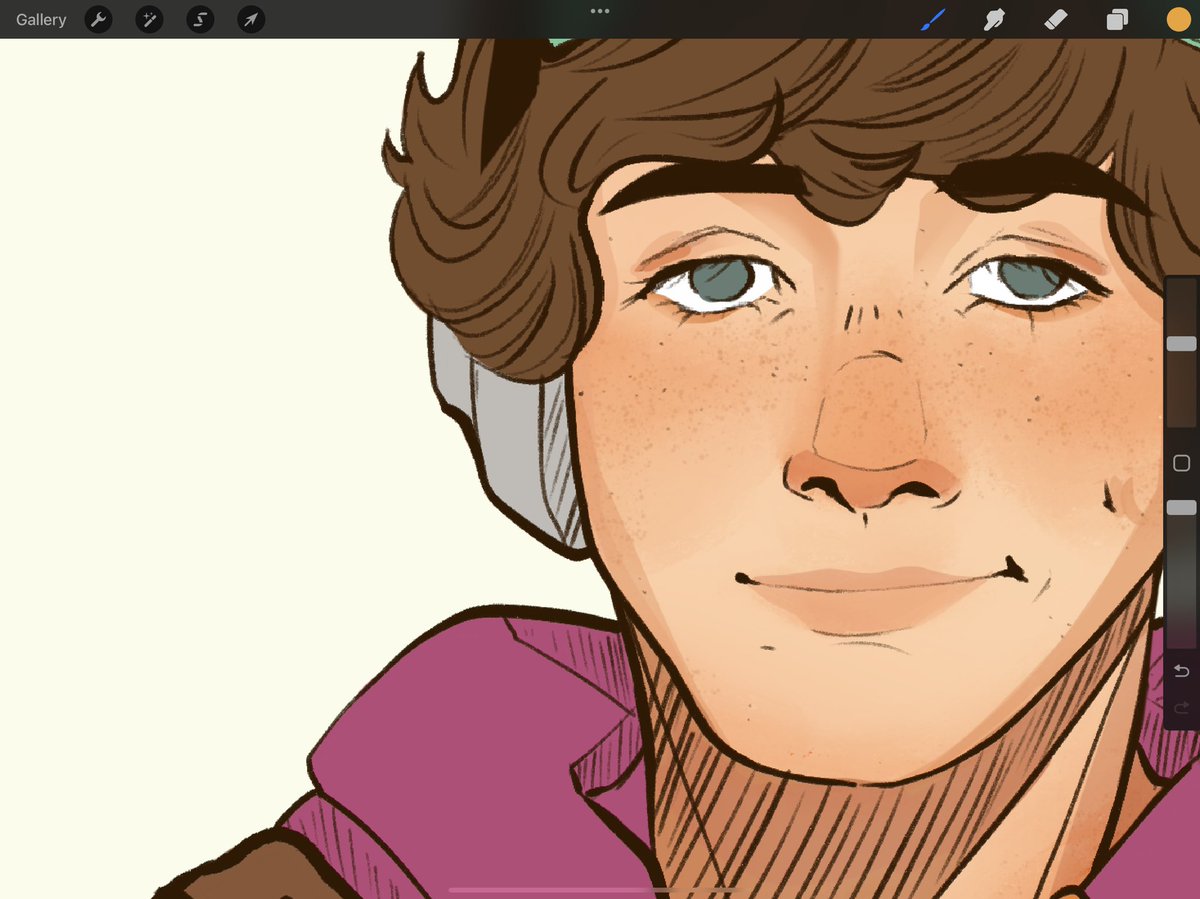1200x899 pixels.
Task: Select the Smudge tool
Action: coord(994,19)
